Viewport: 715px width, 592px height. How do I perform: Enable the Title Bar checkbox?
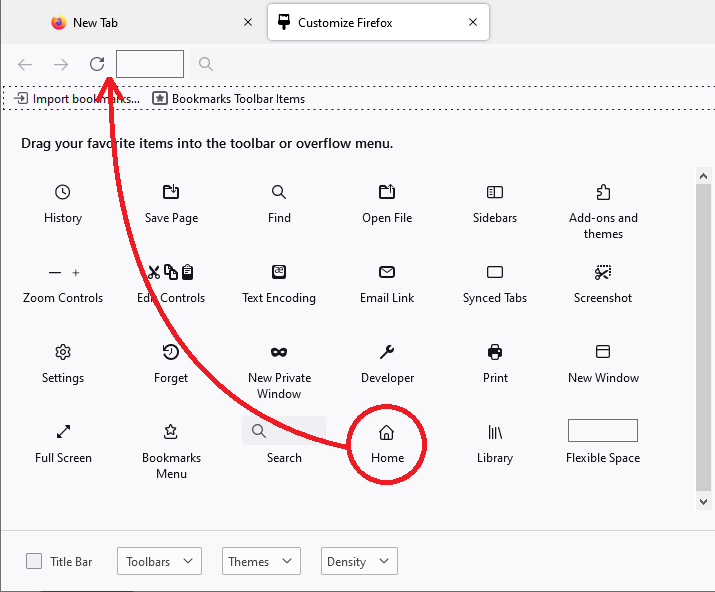(34, 561)
